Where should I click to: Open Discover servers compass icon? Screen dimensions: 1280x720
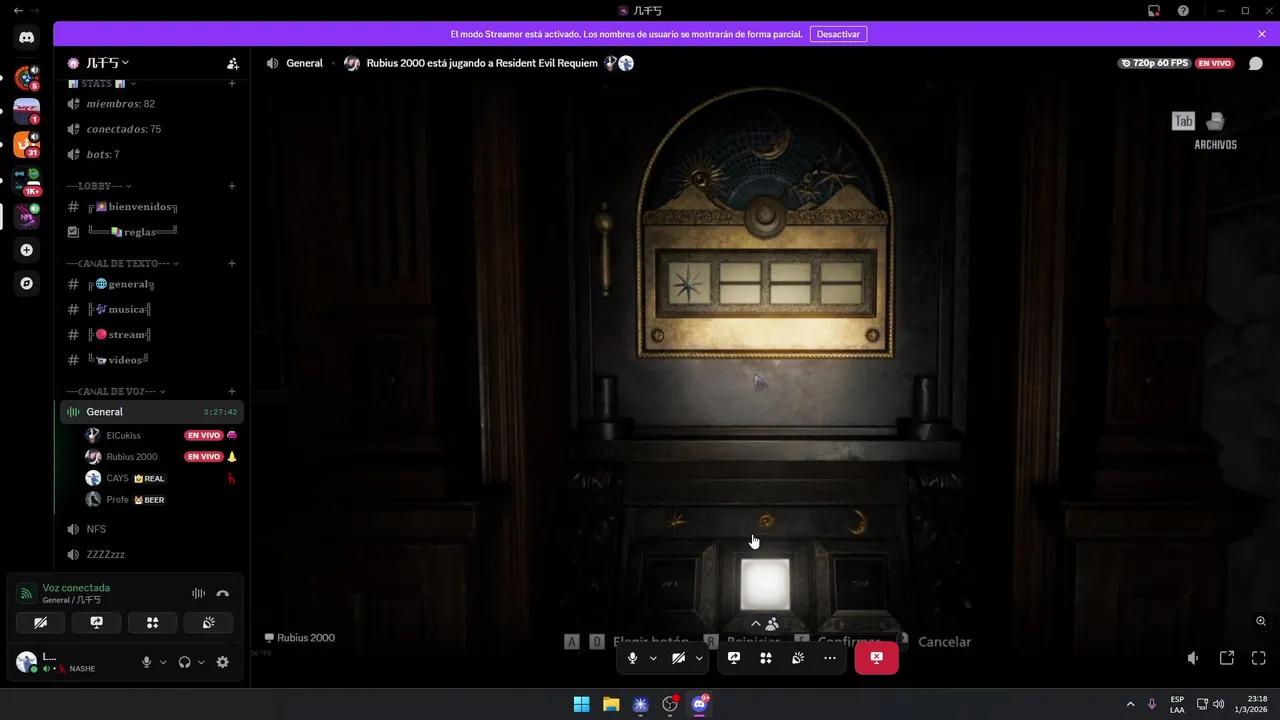(27, 283)
